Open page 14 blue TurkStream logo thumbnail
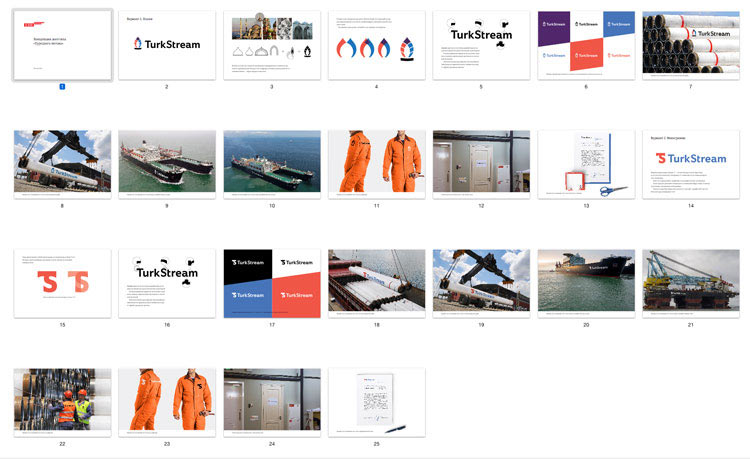This screenshot has width=750, height=459. tap(691, 164)
